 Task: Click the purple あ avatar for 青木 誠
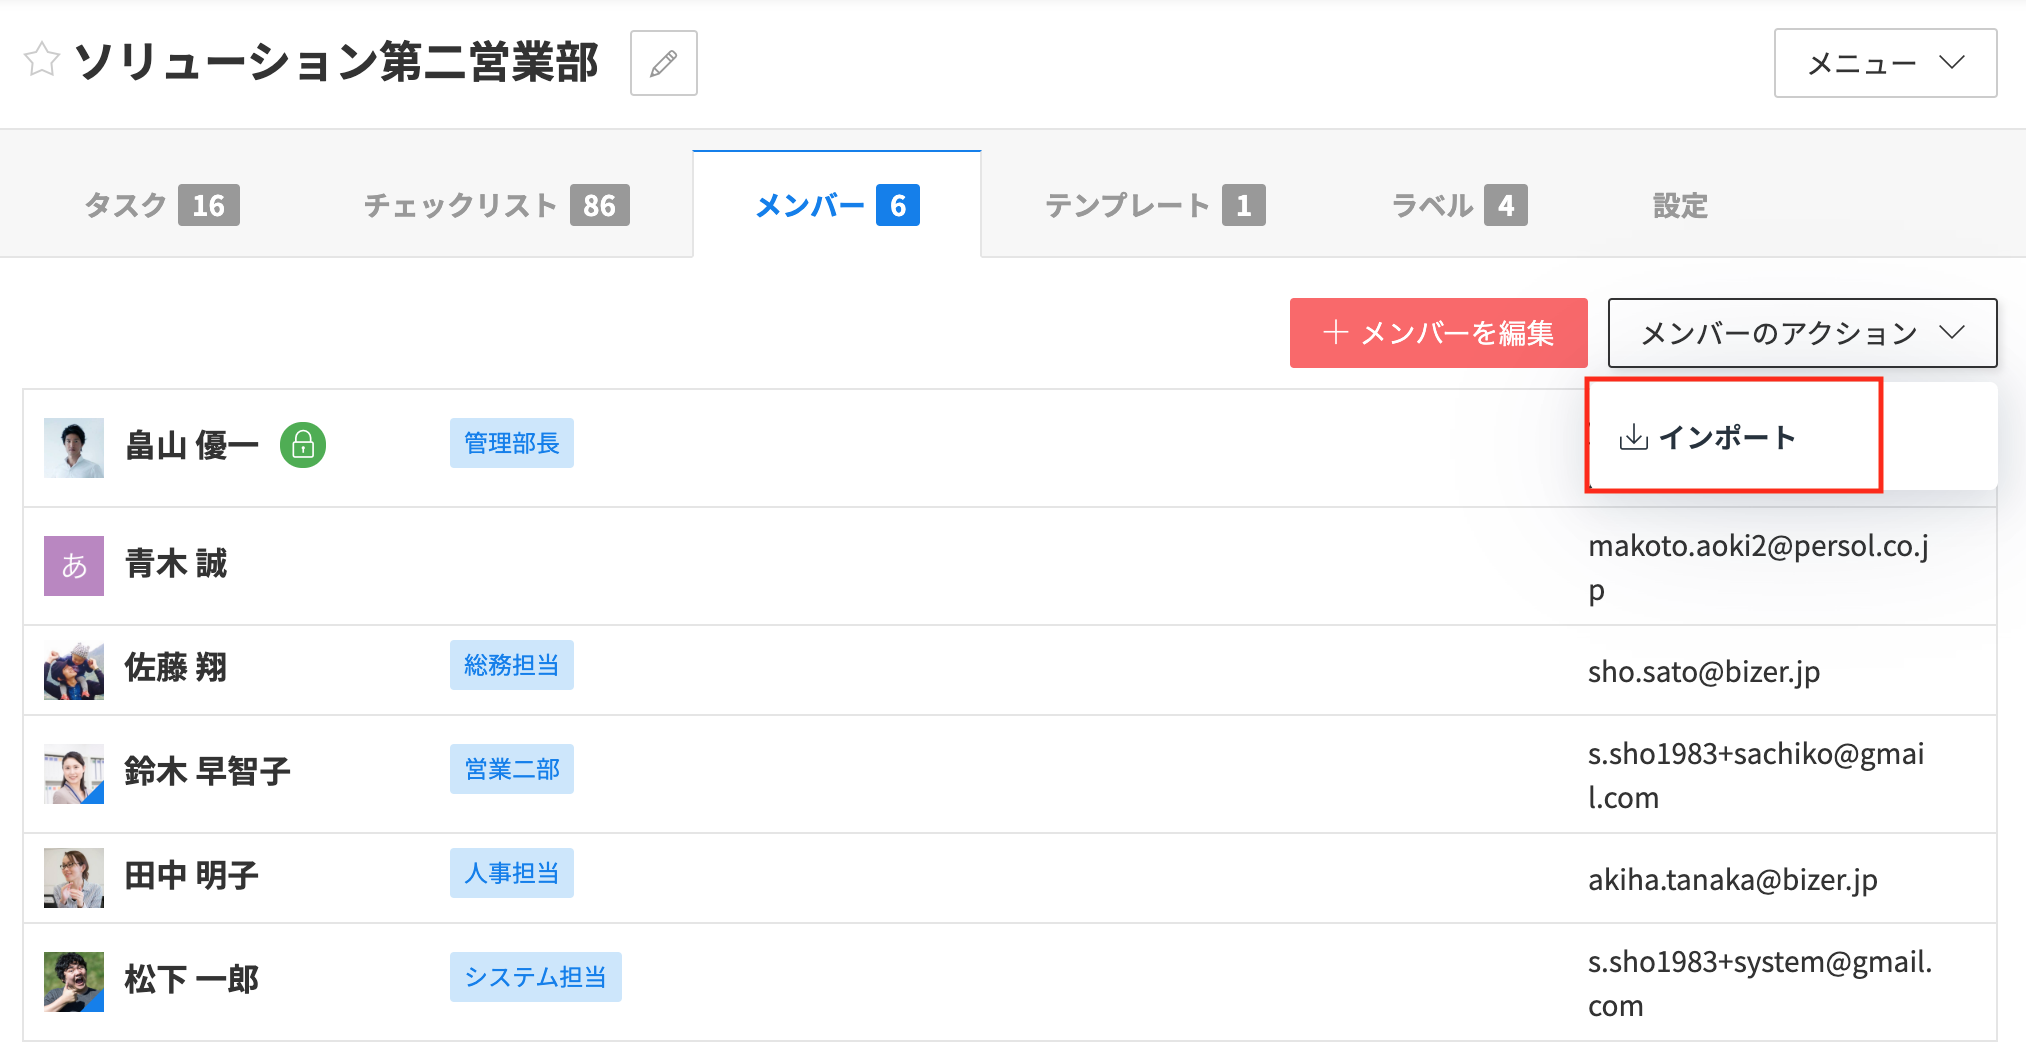click(x=74, y=566)
